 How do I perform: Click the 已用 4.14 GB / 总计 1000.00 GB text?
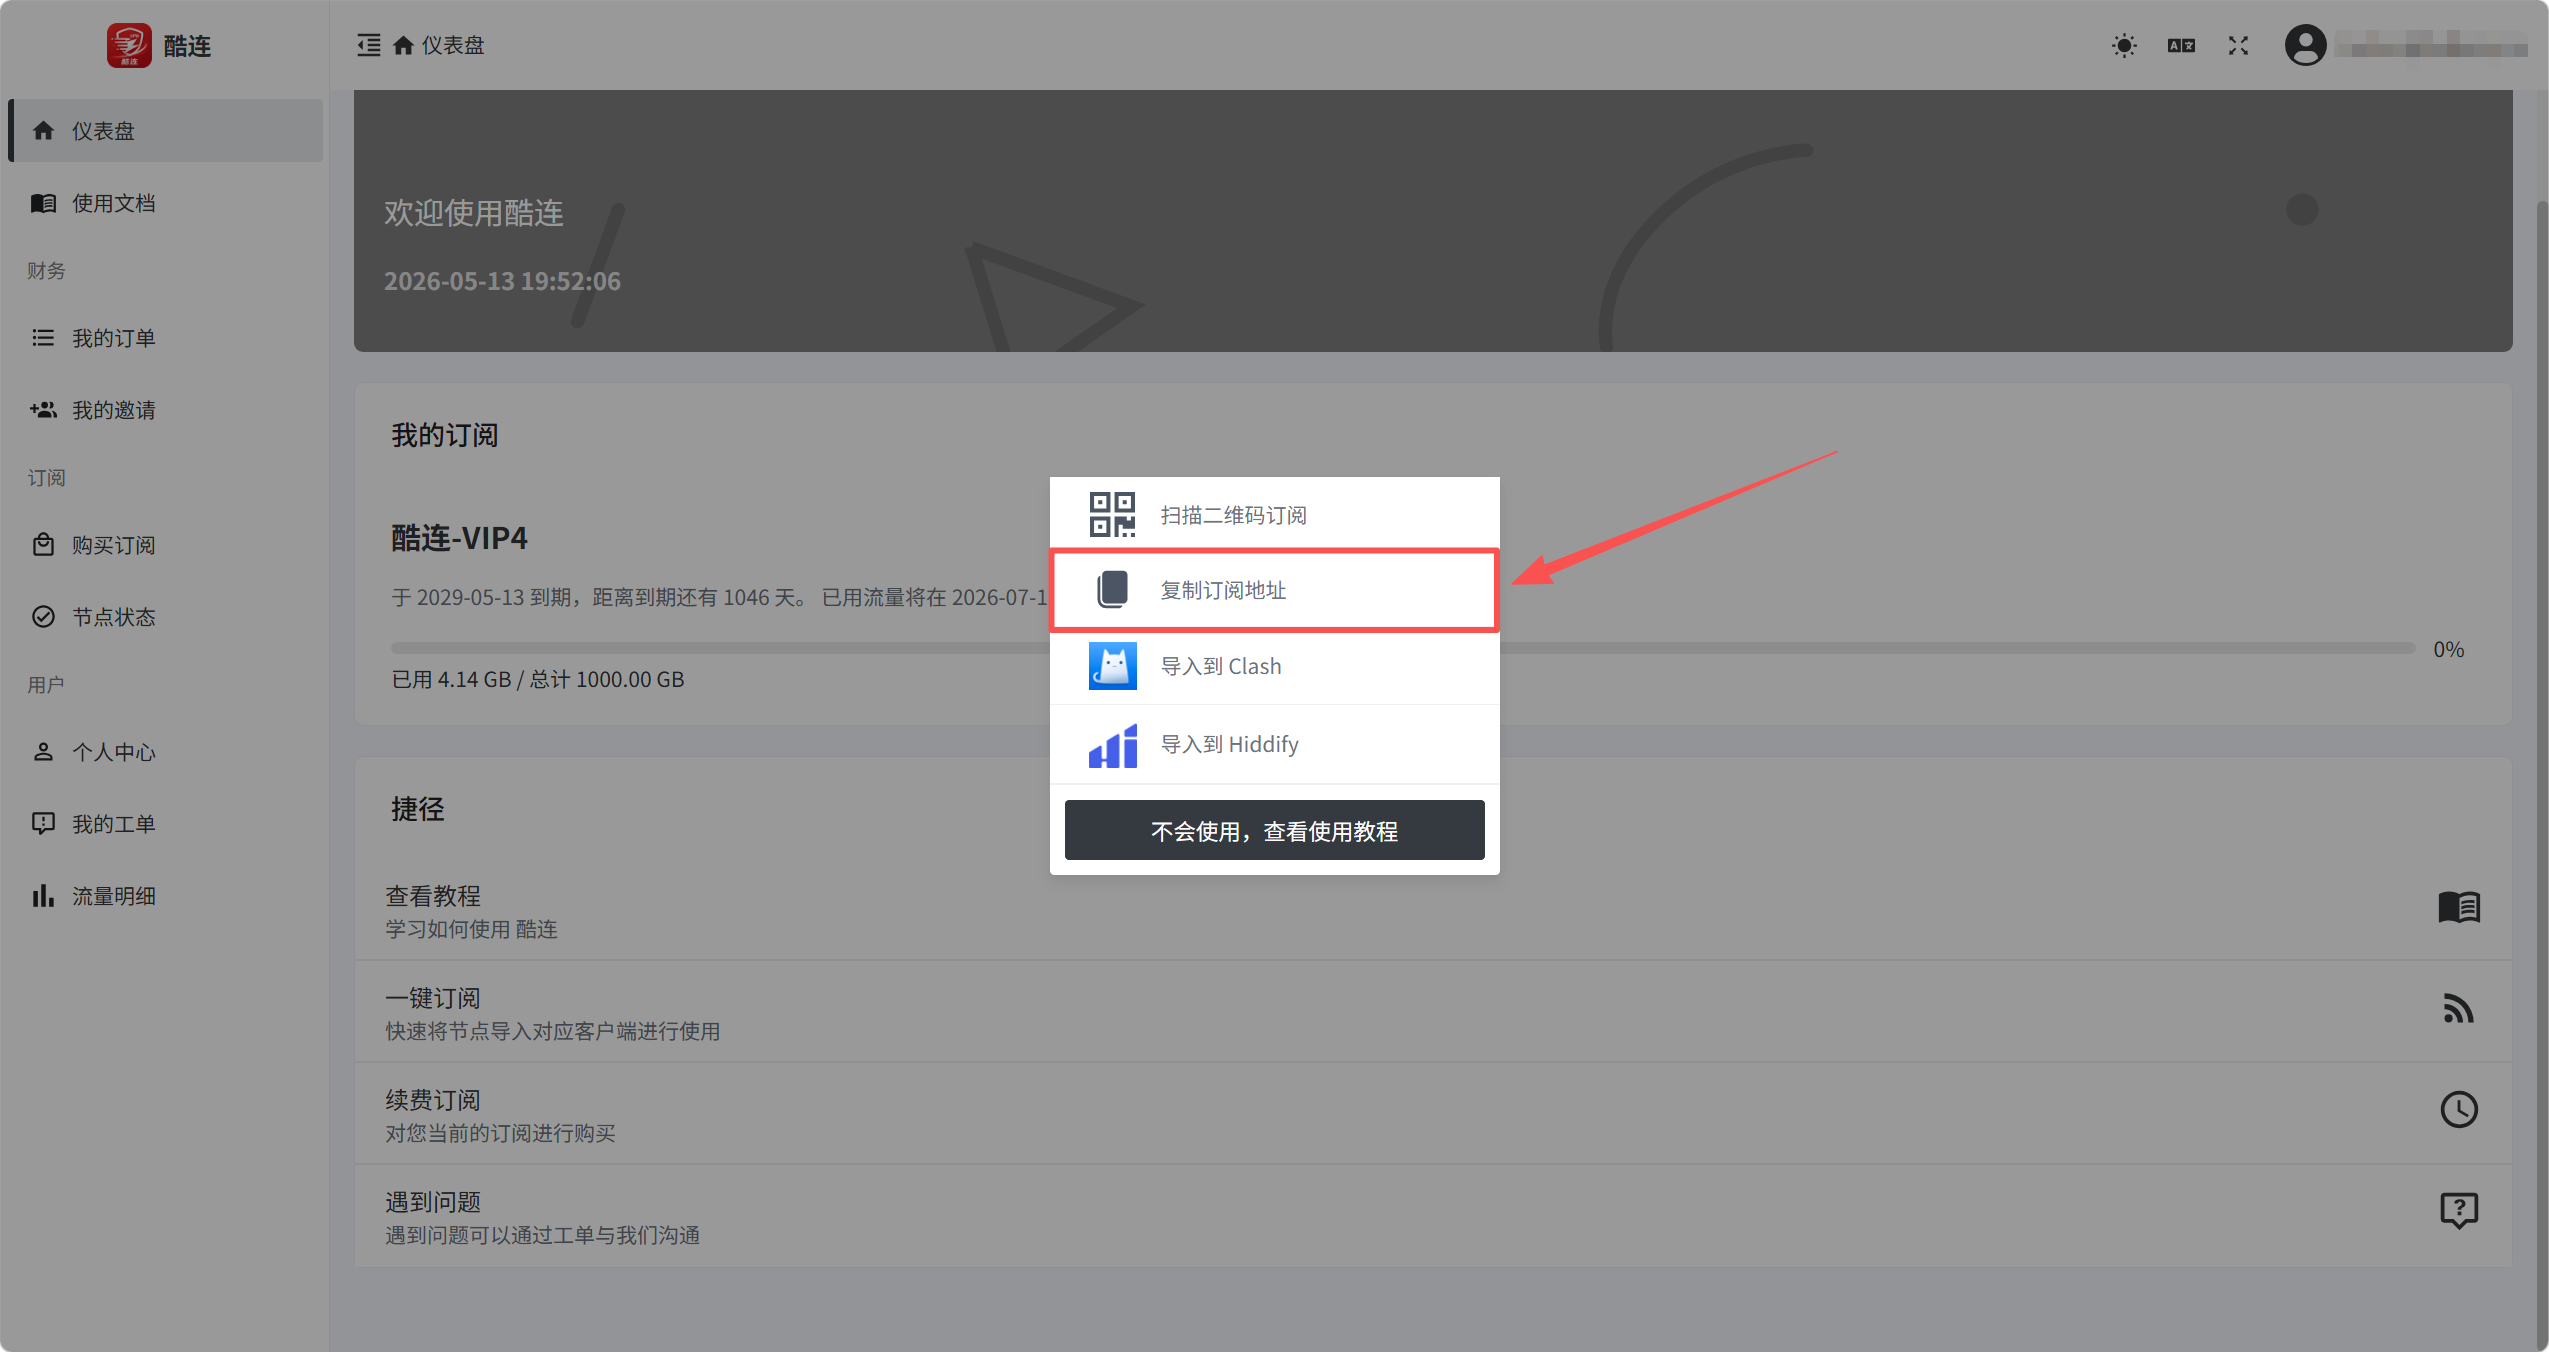538,679
